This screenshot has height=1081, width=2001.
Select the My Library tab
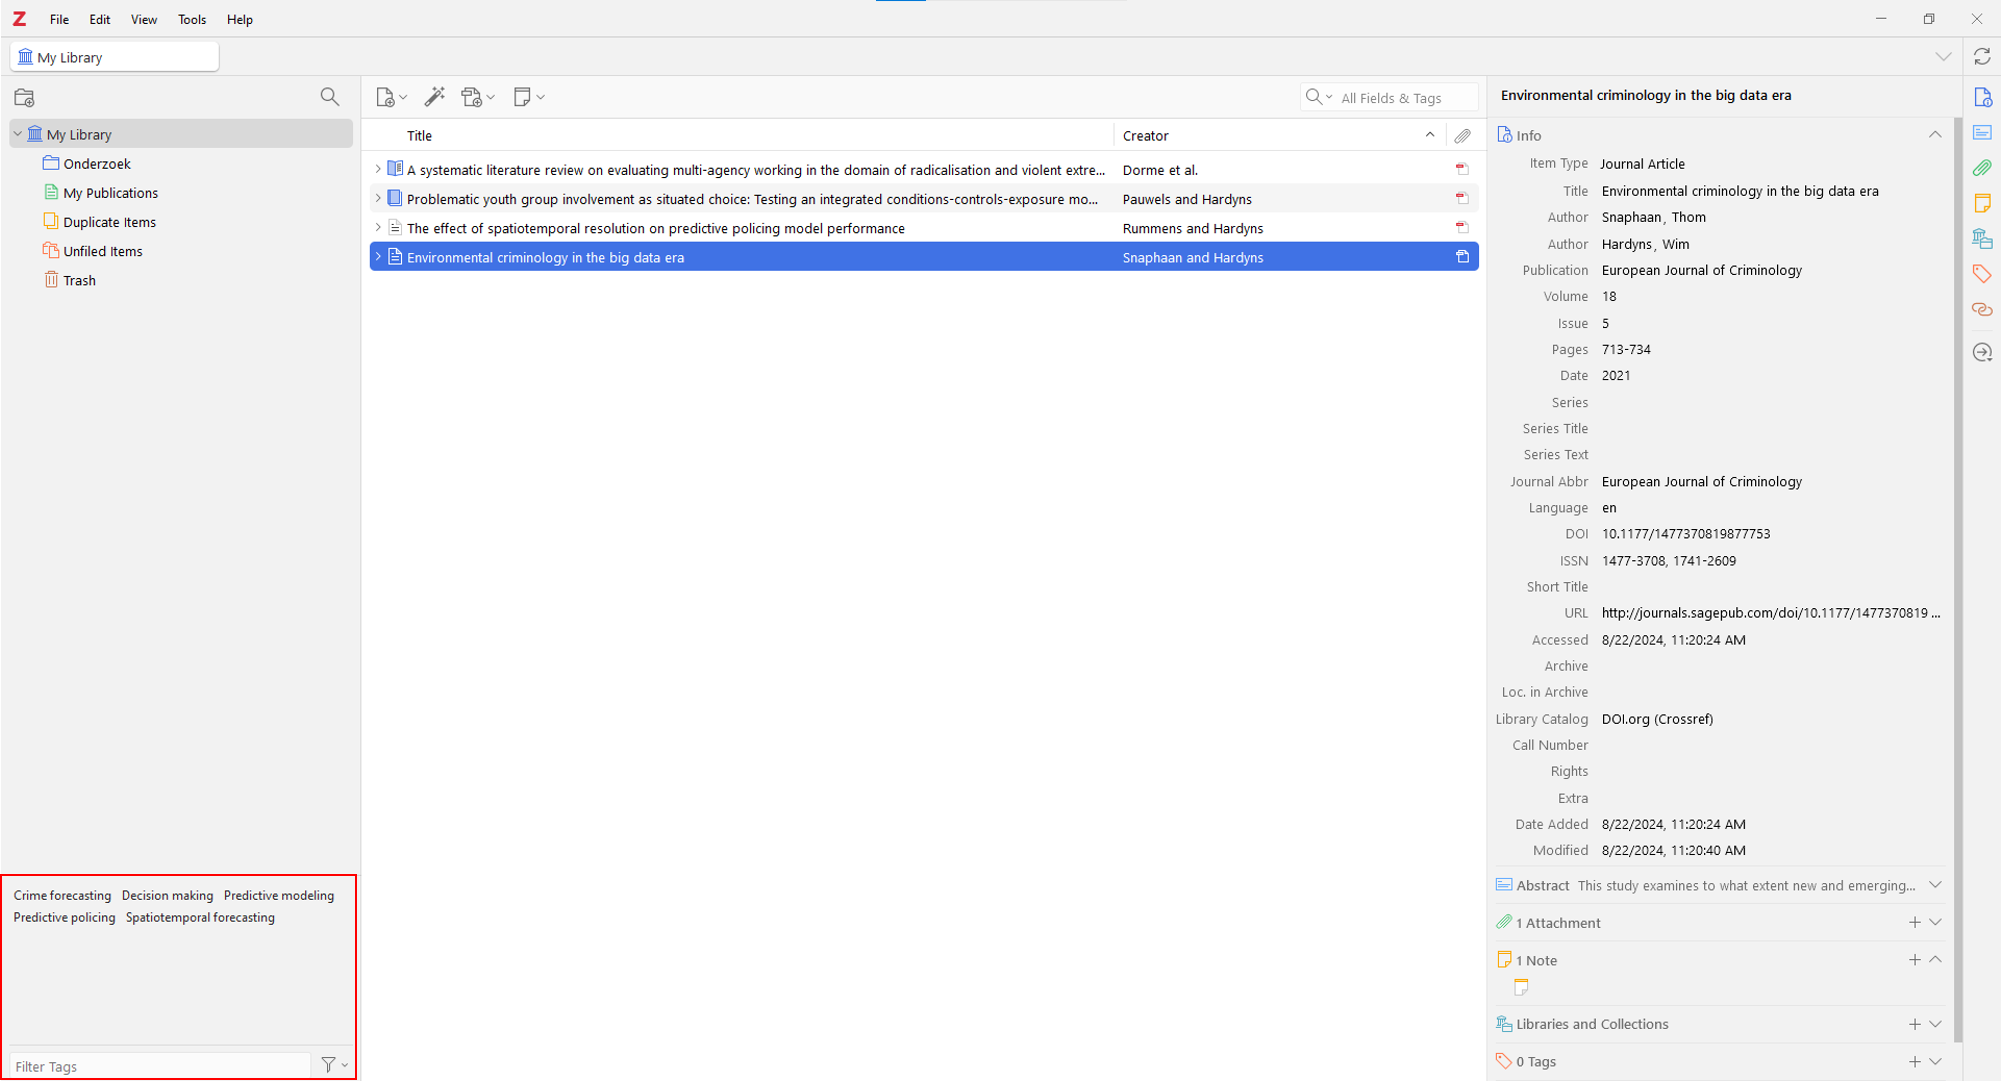(x=114, y=57)
